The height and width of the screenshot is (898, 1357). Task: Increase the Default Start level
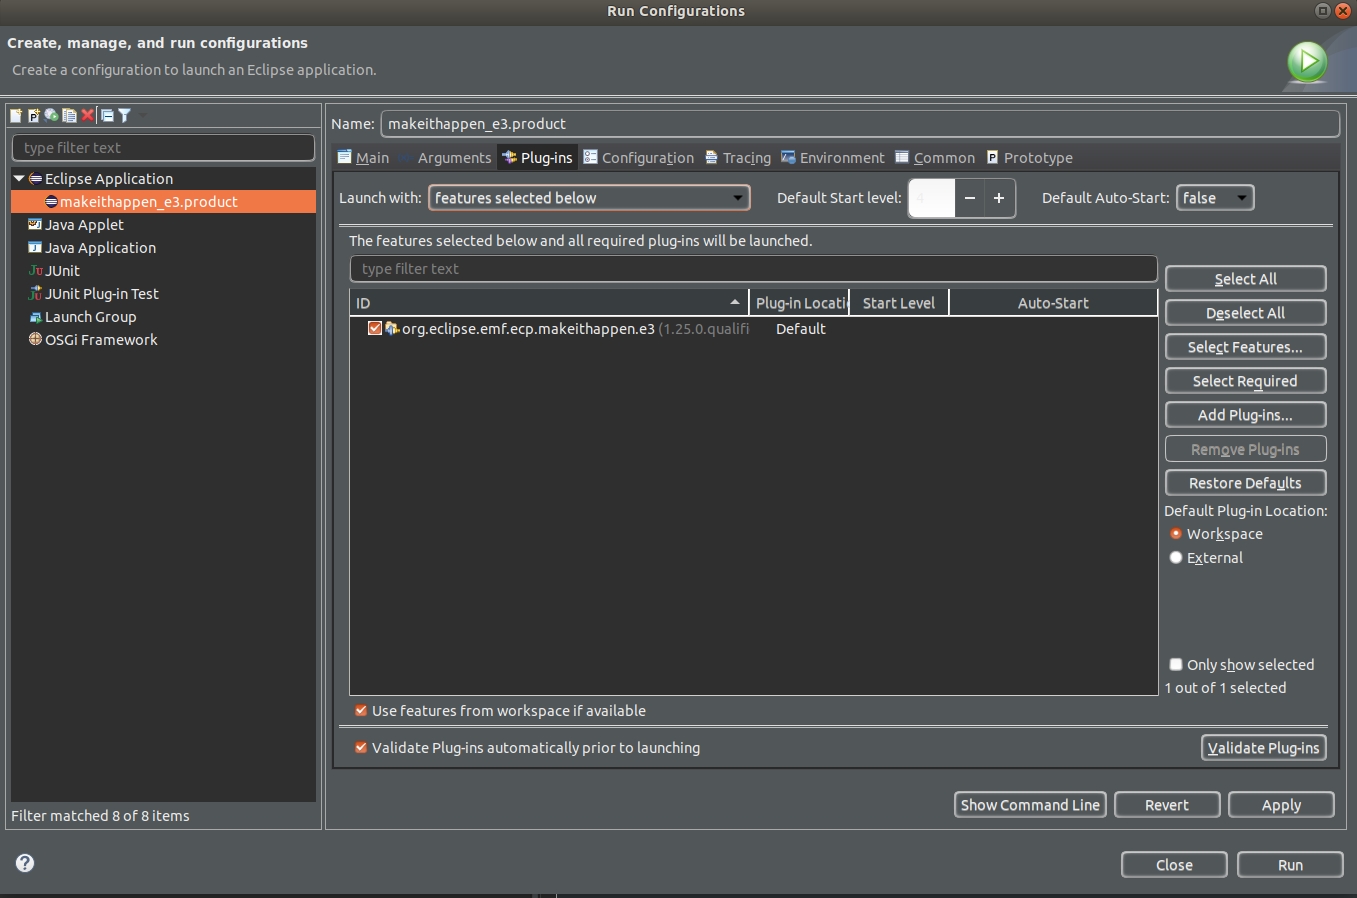coord(999,198)
